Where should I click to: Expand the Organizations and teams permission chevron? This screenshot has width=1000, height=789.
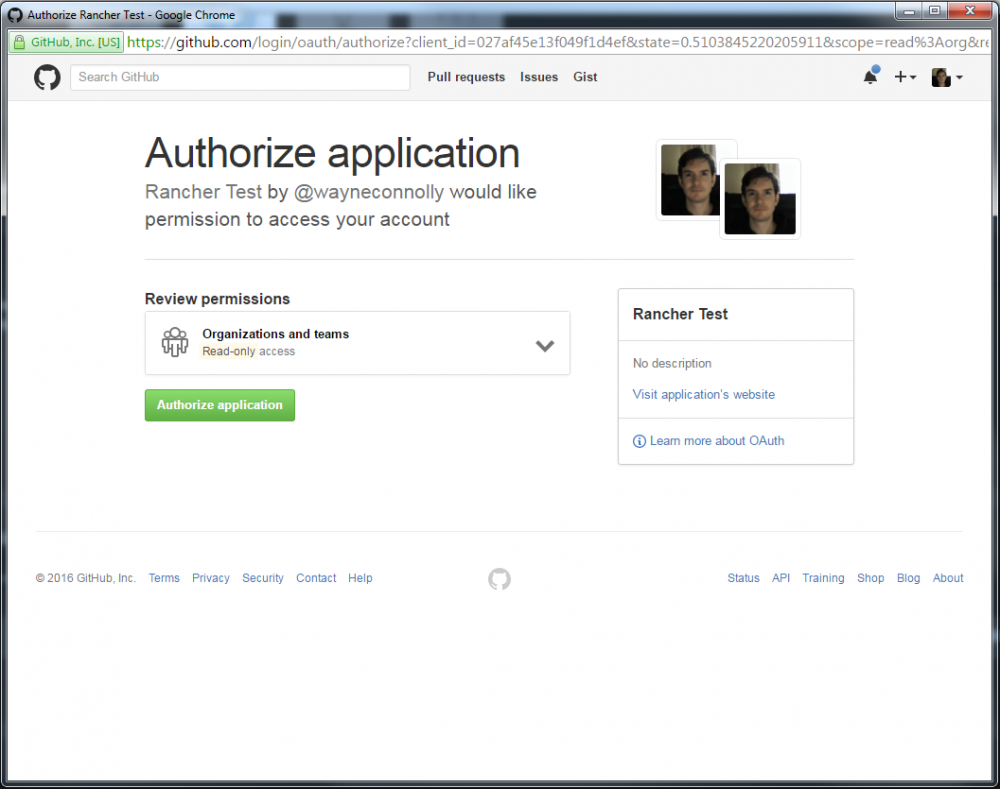click(545, 346)
